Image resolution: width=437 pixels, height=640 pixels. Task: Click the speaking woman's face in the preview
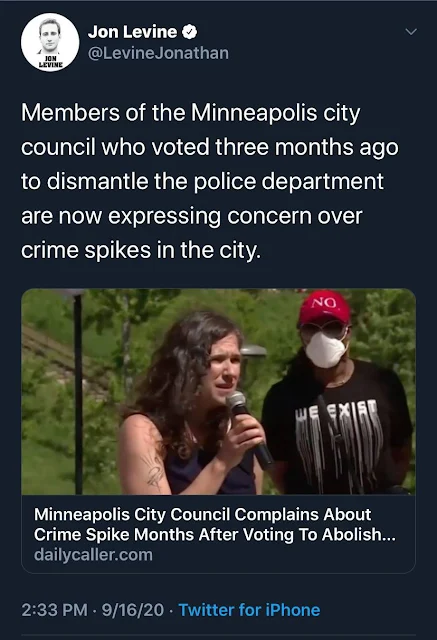coord(224,369)
